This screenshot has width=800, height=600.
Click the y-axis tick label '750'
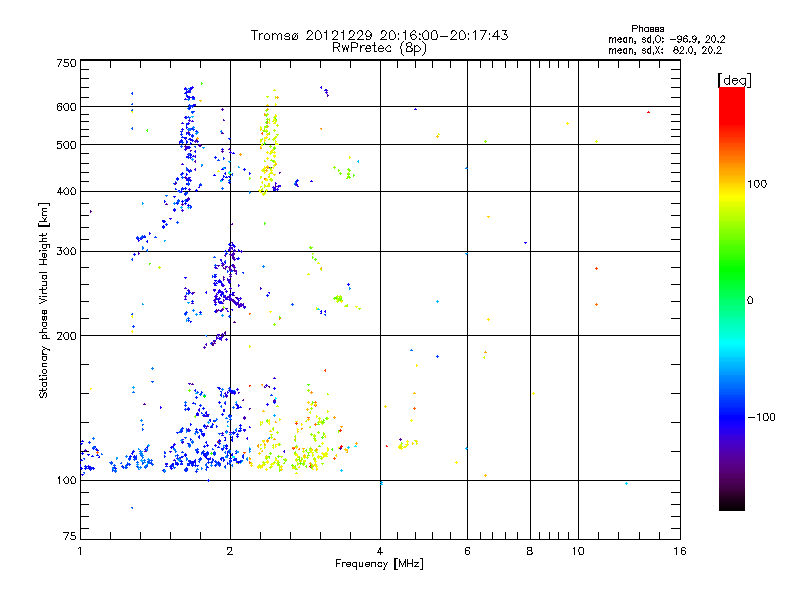66,63
